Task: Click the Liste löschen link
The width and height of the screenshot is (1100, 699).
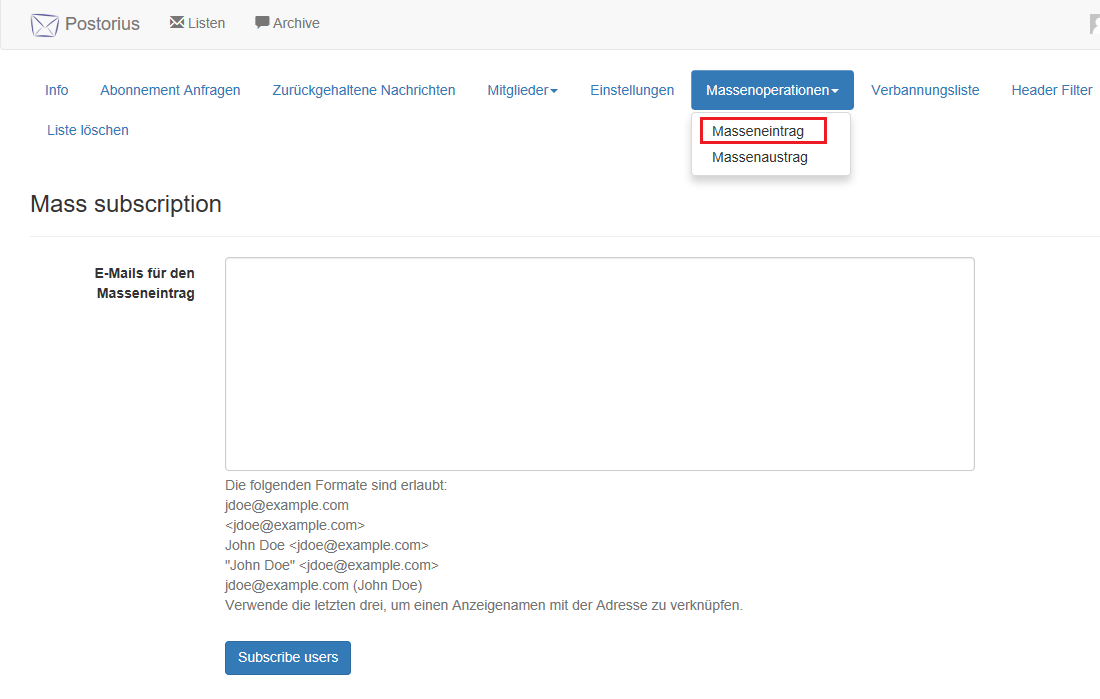Action: (x=88, y=130)
